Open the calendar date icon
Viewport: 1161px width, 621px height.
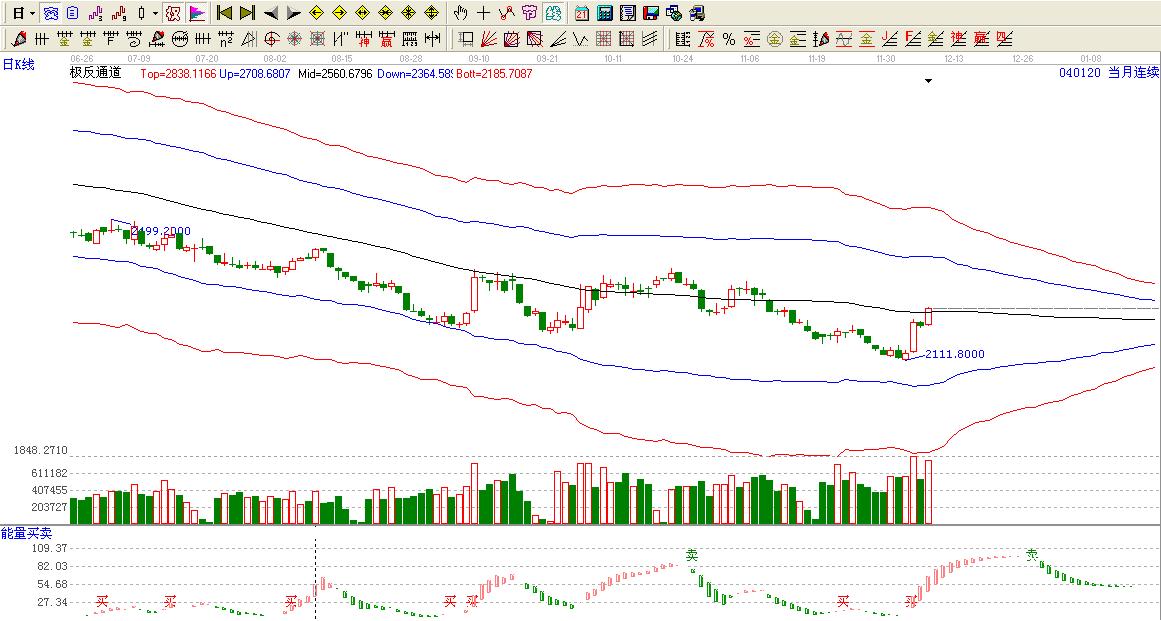582,13
